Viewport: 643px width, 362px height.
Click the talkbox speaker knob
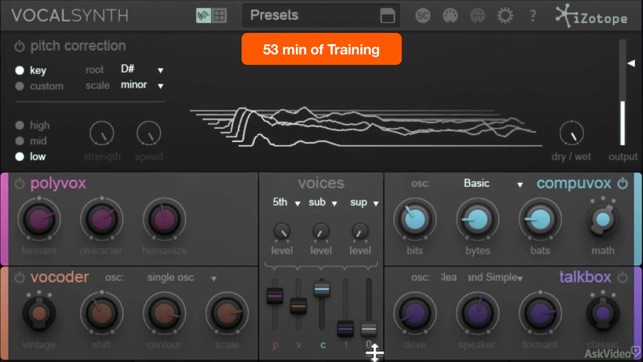click(x=477, y=313)
